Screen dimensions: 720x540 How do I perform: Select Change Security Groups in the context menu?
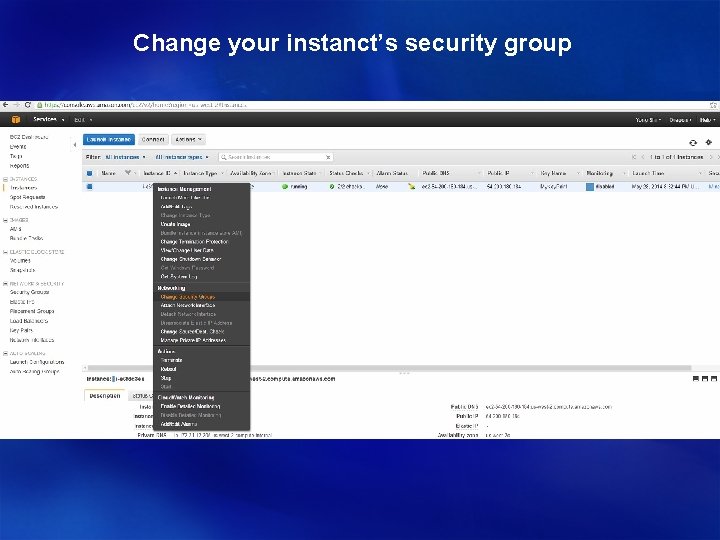tap(188, 297)
